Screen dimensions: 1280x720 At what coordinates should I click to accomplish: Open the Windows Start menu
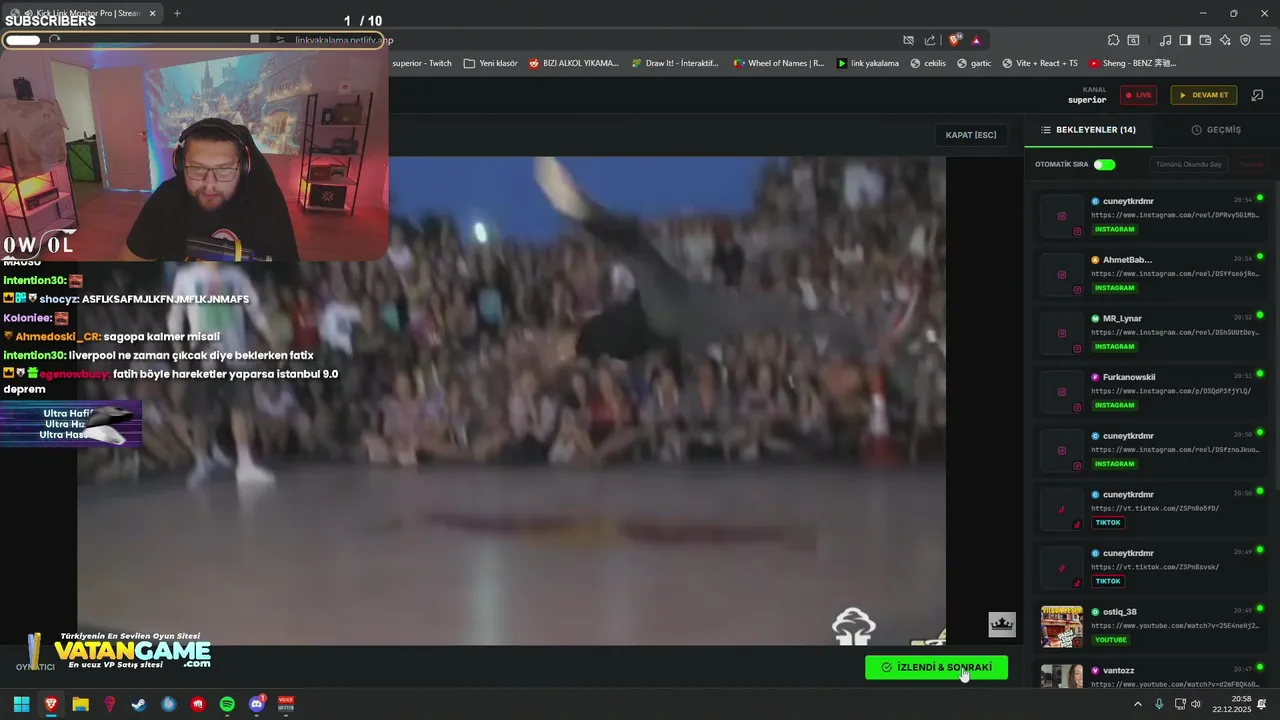[21, 704]
